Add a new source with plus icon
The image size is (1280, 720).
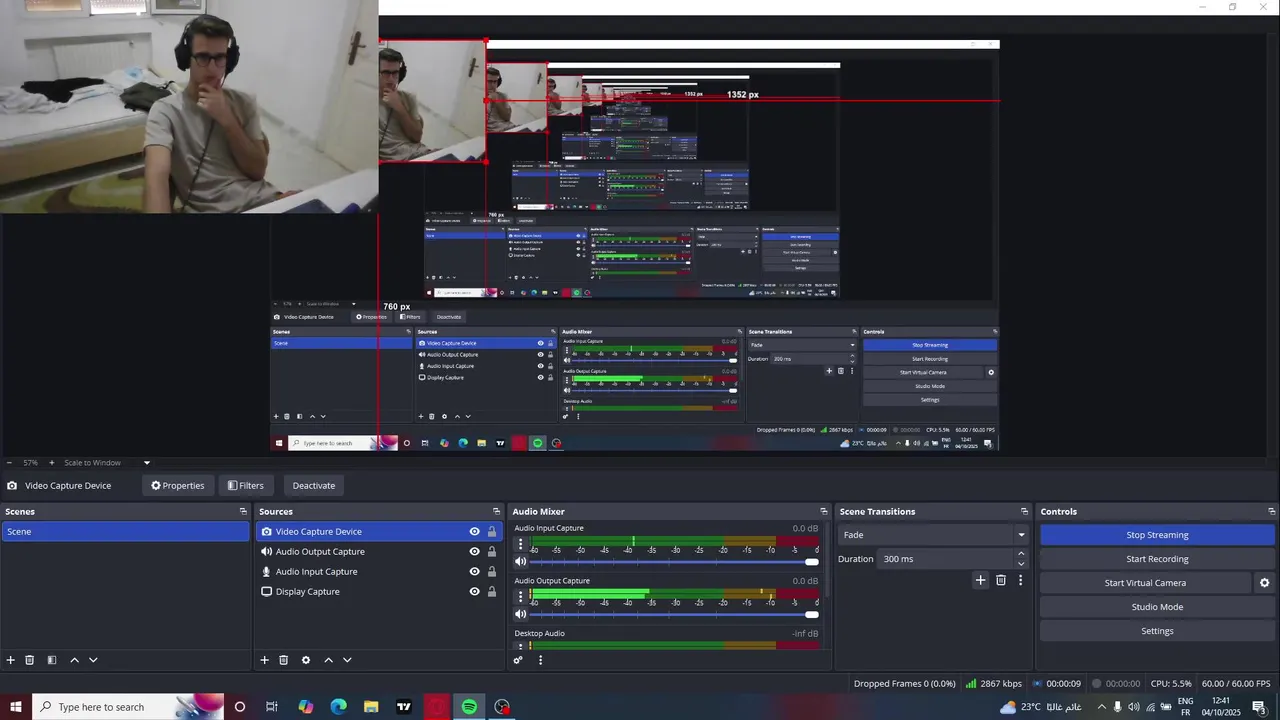click(x=265, y=660)
